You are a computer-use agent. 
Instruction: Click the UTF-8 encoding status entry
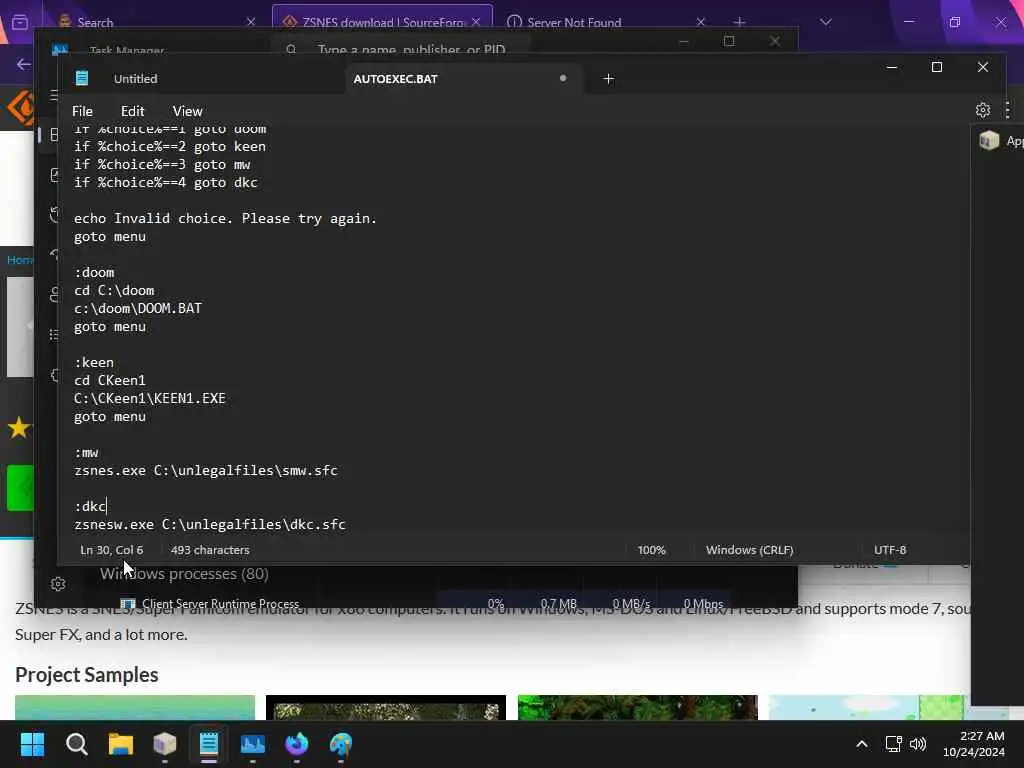[889, 550]
